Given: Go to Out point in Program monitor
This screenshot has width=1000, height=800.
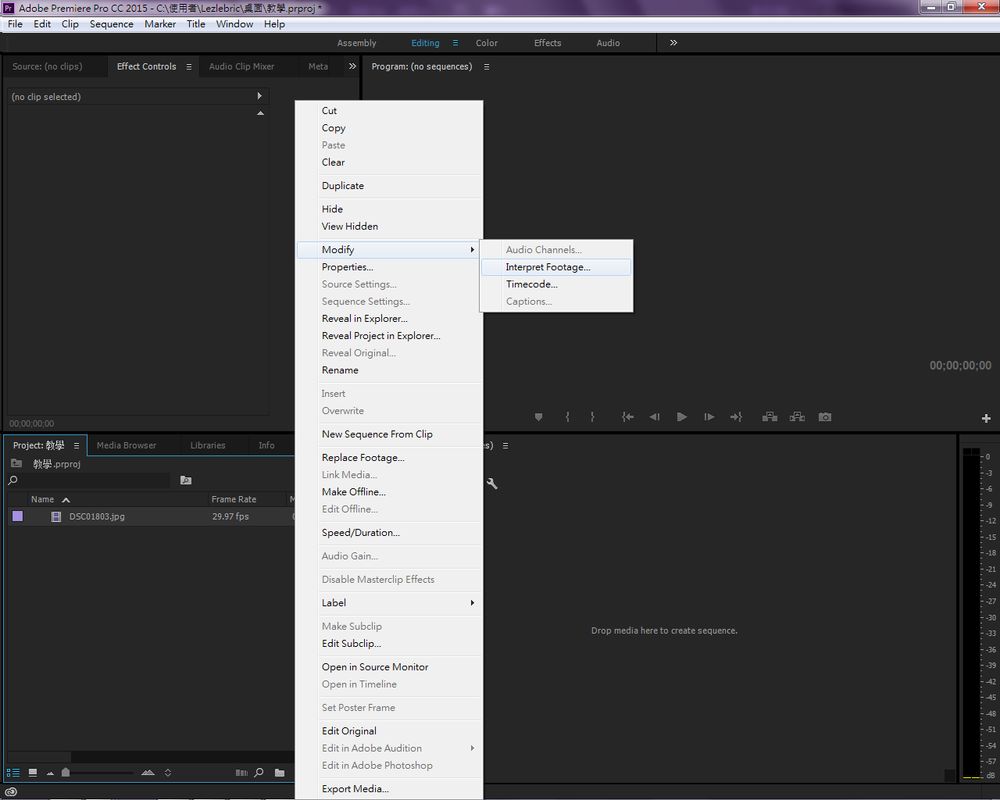Looking at the screenshot, I should click(736, 417).
